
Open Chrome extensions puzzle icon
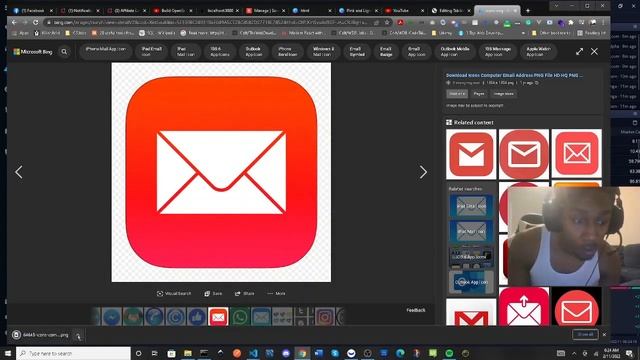pyautogui.click(x=571, y=22)
